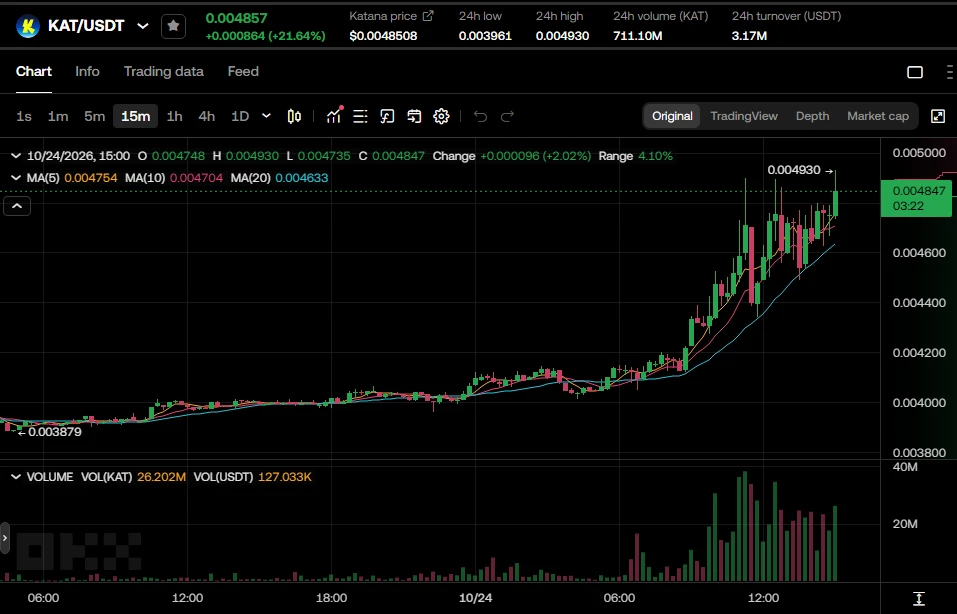
Task: Collapse the VOLUME indicator chevron
Action: point(16,477)
